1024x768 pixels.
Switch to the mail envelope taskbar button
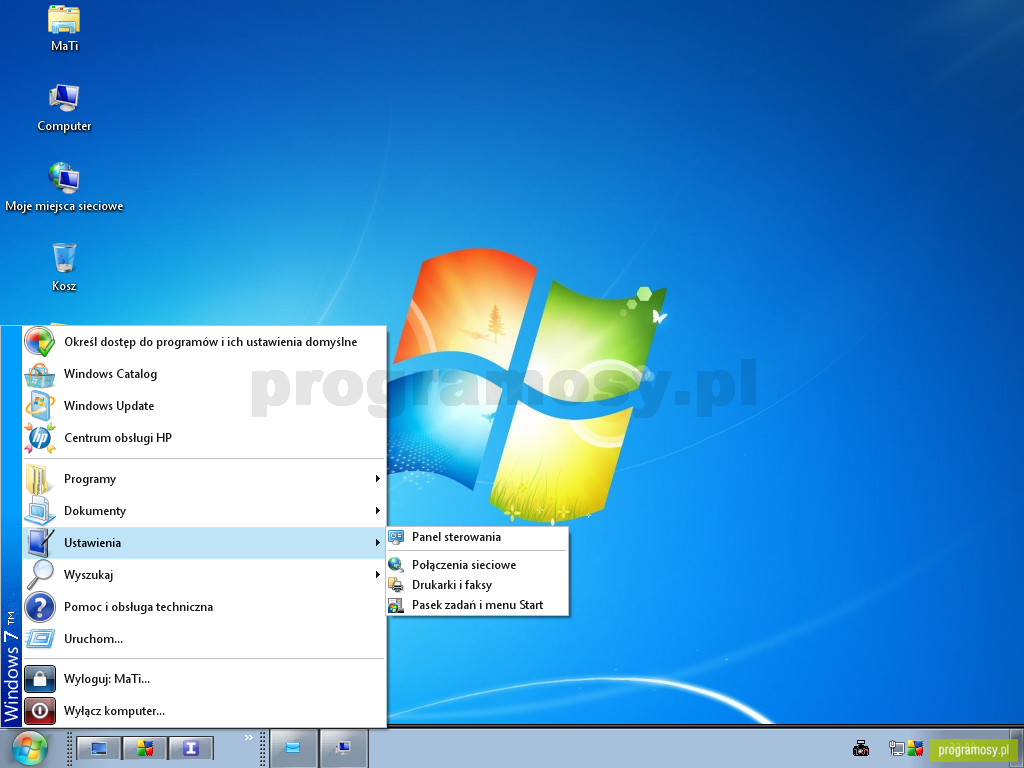pyautogui.click(x=293, y=748)
